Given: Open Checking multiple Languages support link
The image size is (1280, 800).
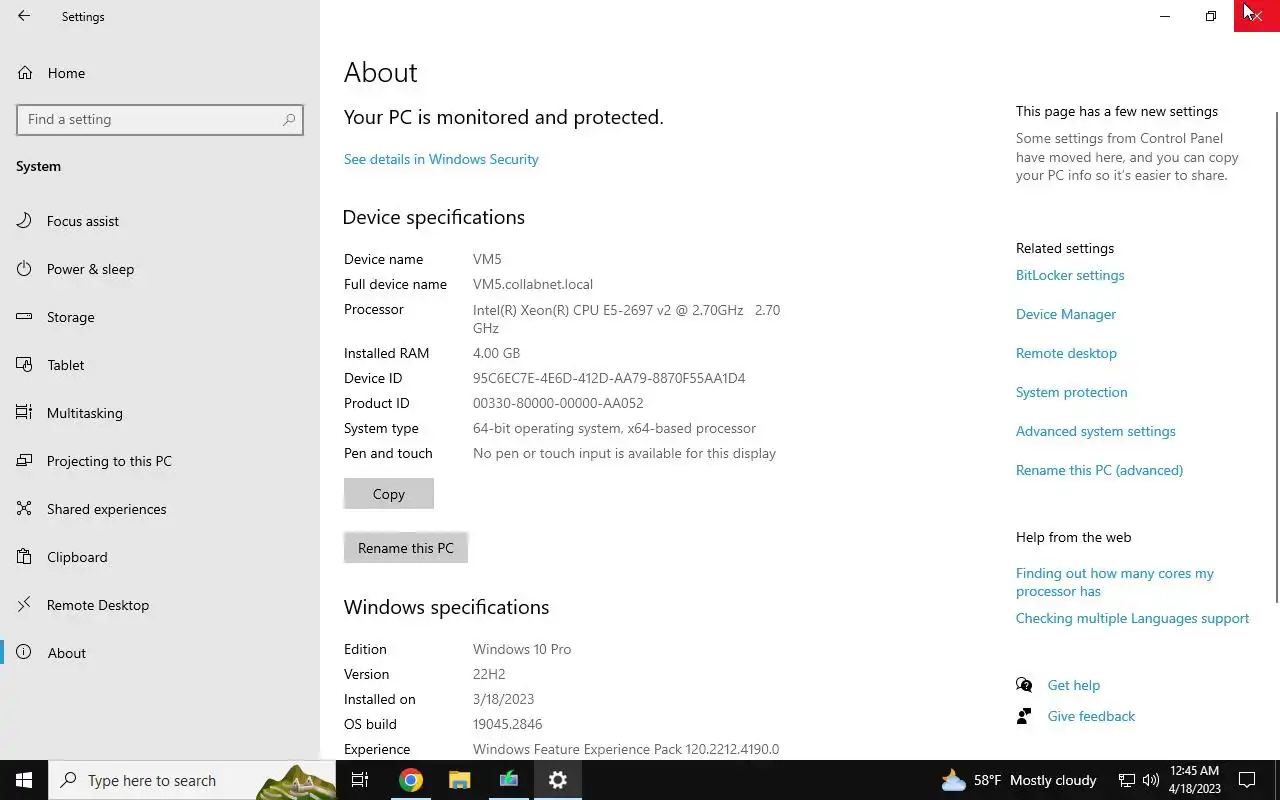Looking at the screenshot, I should (1132, 618).
